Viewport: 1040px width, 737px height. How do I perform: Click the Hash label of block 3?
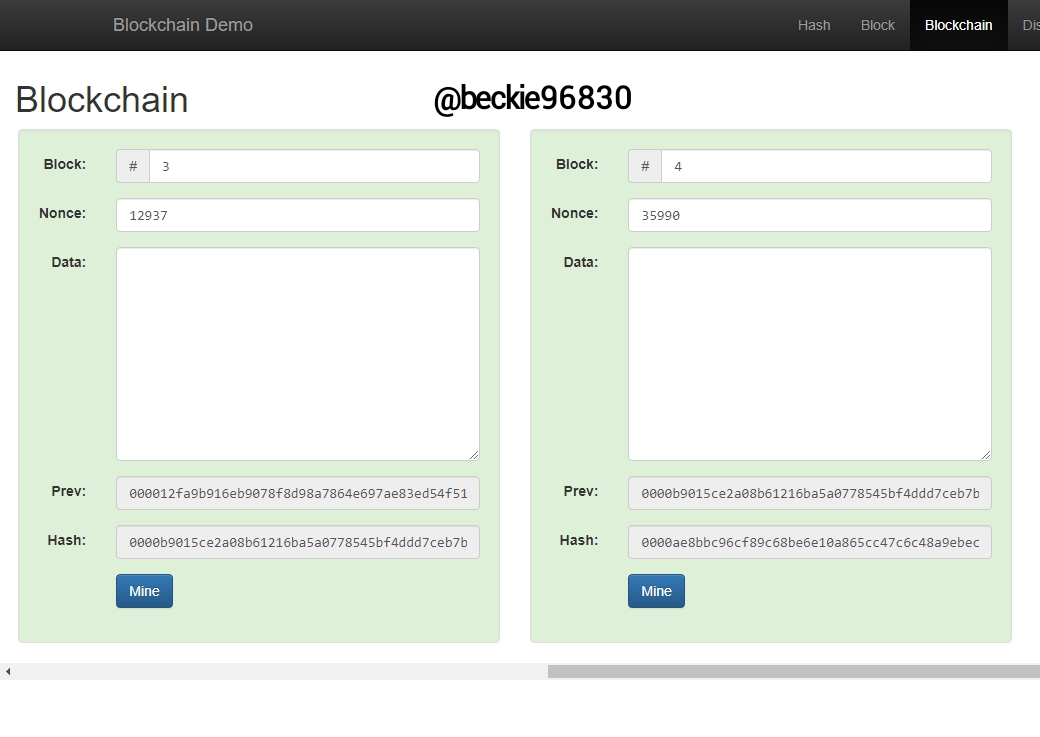[x=66, y=540]
